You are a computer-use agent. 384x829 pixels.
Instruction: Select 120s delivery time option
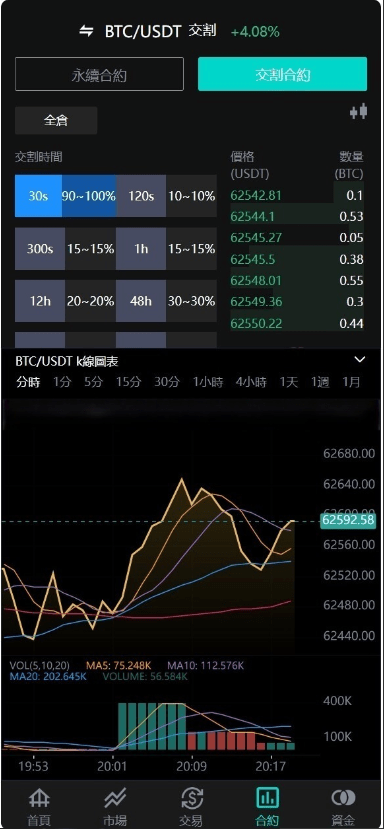click(x=141, y=196)
